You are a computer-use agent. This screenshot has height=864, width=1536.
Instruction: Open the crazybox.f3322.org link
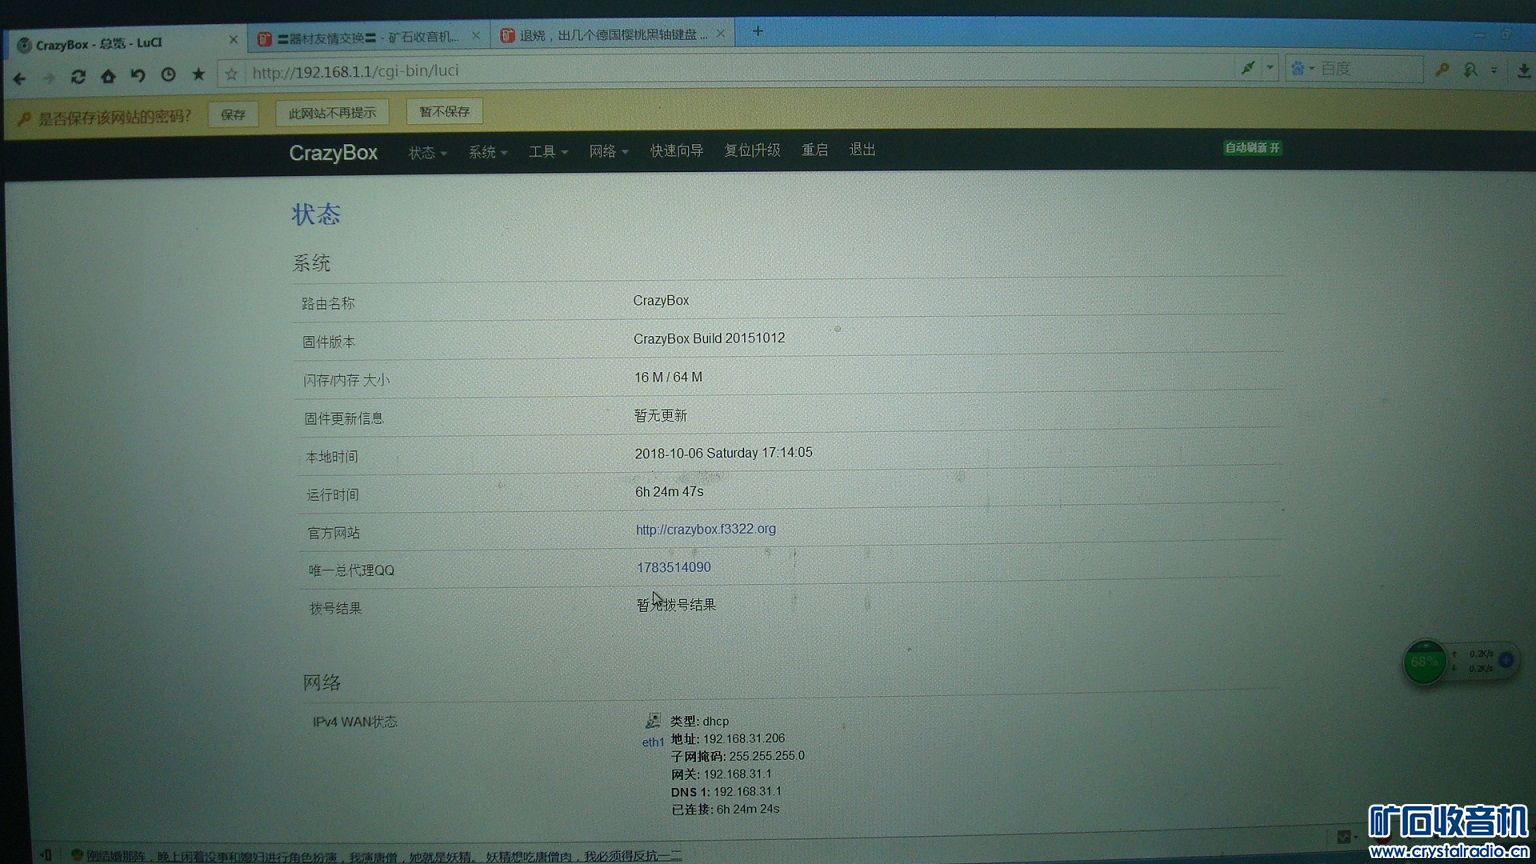pos(706,529)
